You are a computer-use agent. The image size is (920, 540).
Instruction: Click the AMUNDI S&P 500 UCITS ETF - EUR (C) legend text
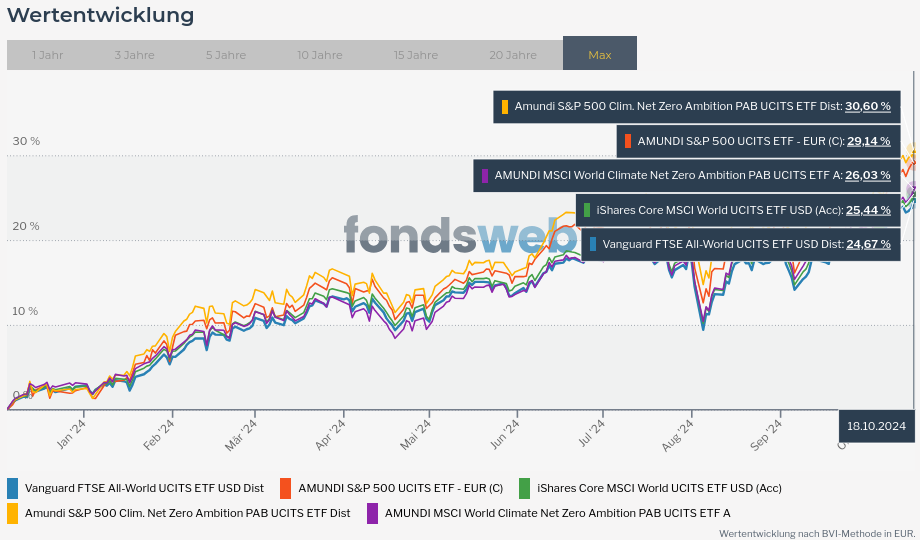point(400,488)
